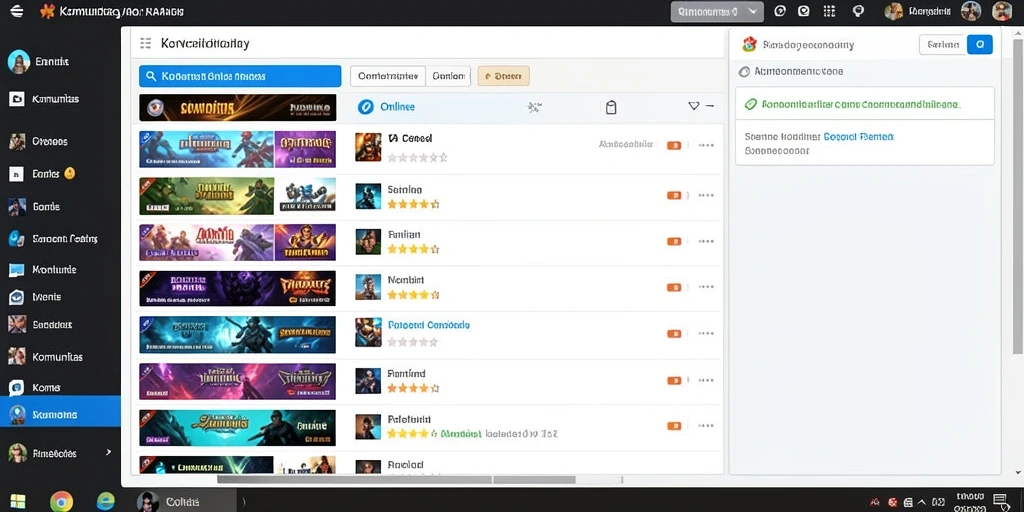1024x512 pixels.
Task: Toggle the orange switch in the TA Cereal row
Action: (674, 146)
